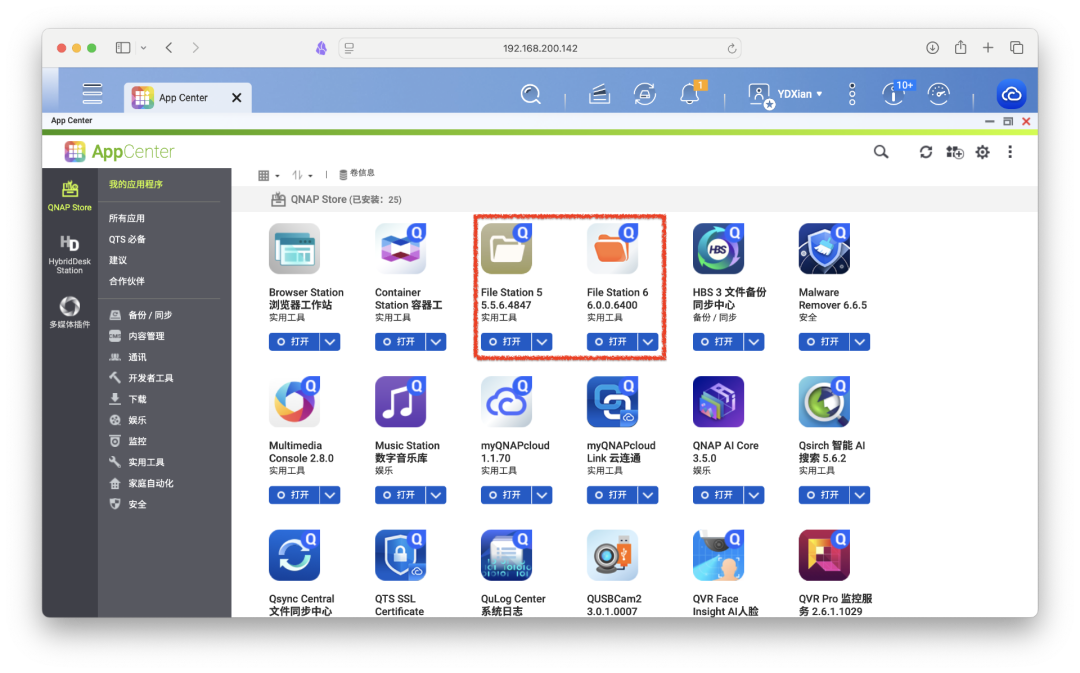Click the App Center settings gear icon

coord(982,151)
